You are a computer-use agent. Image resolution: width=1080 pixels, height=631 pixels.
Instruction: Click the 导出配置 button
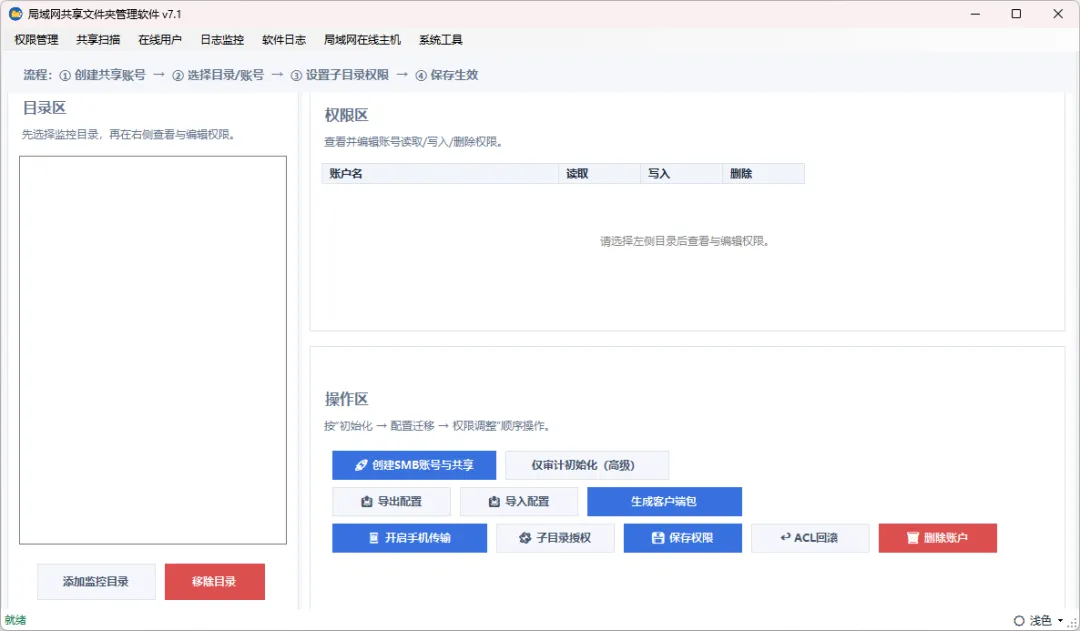point(391,501)
